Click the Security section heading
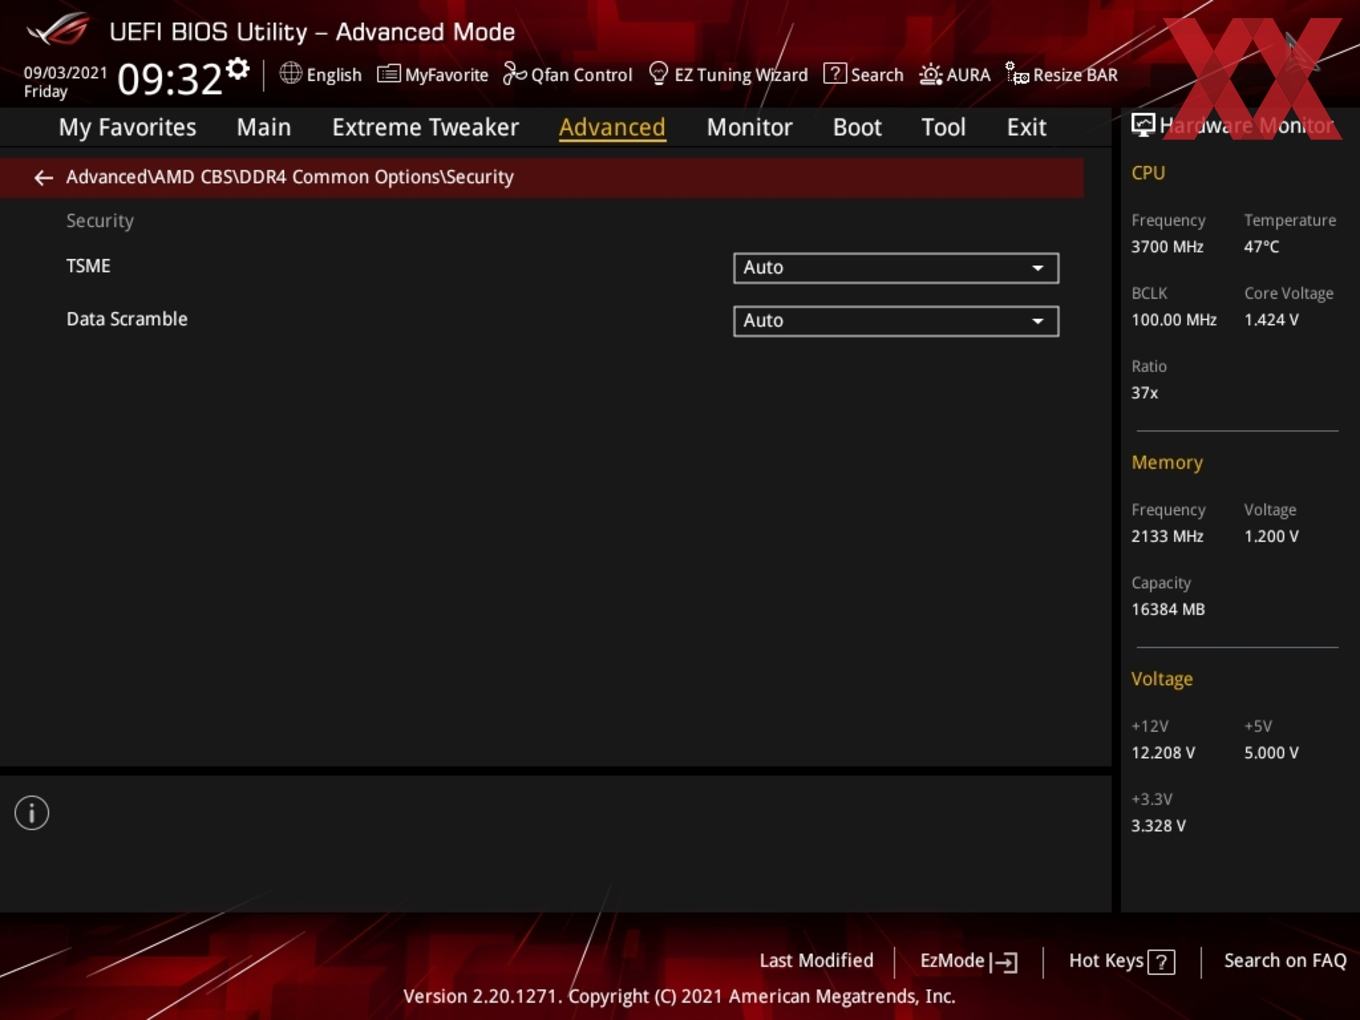Viewport: 1360px width, 1020px height. pos(100,221)
